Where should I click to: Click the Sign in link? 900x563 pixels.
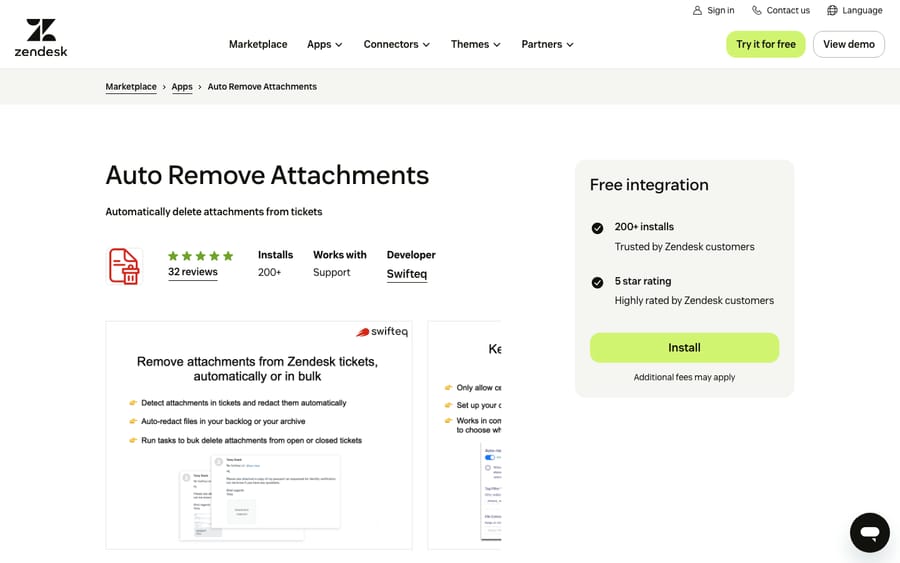[713, 10]
